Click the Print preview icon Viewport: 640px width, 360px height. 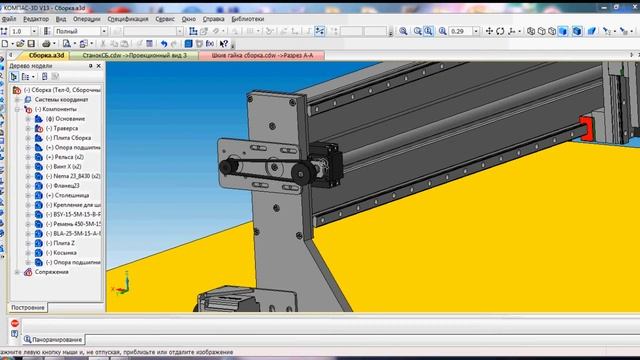click(67, 43)
